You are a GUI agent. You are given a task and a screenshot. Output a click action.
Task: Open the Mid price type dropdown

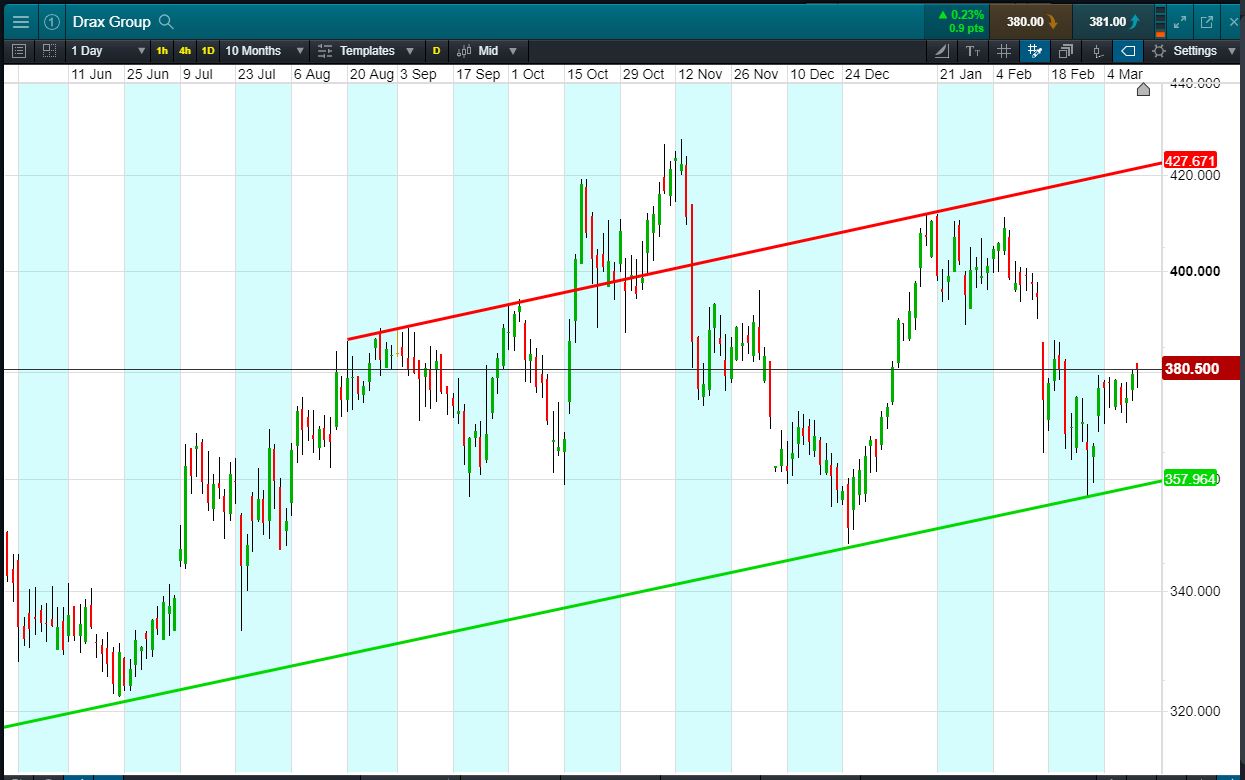(x=498, y=50)
